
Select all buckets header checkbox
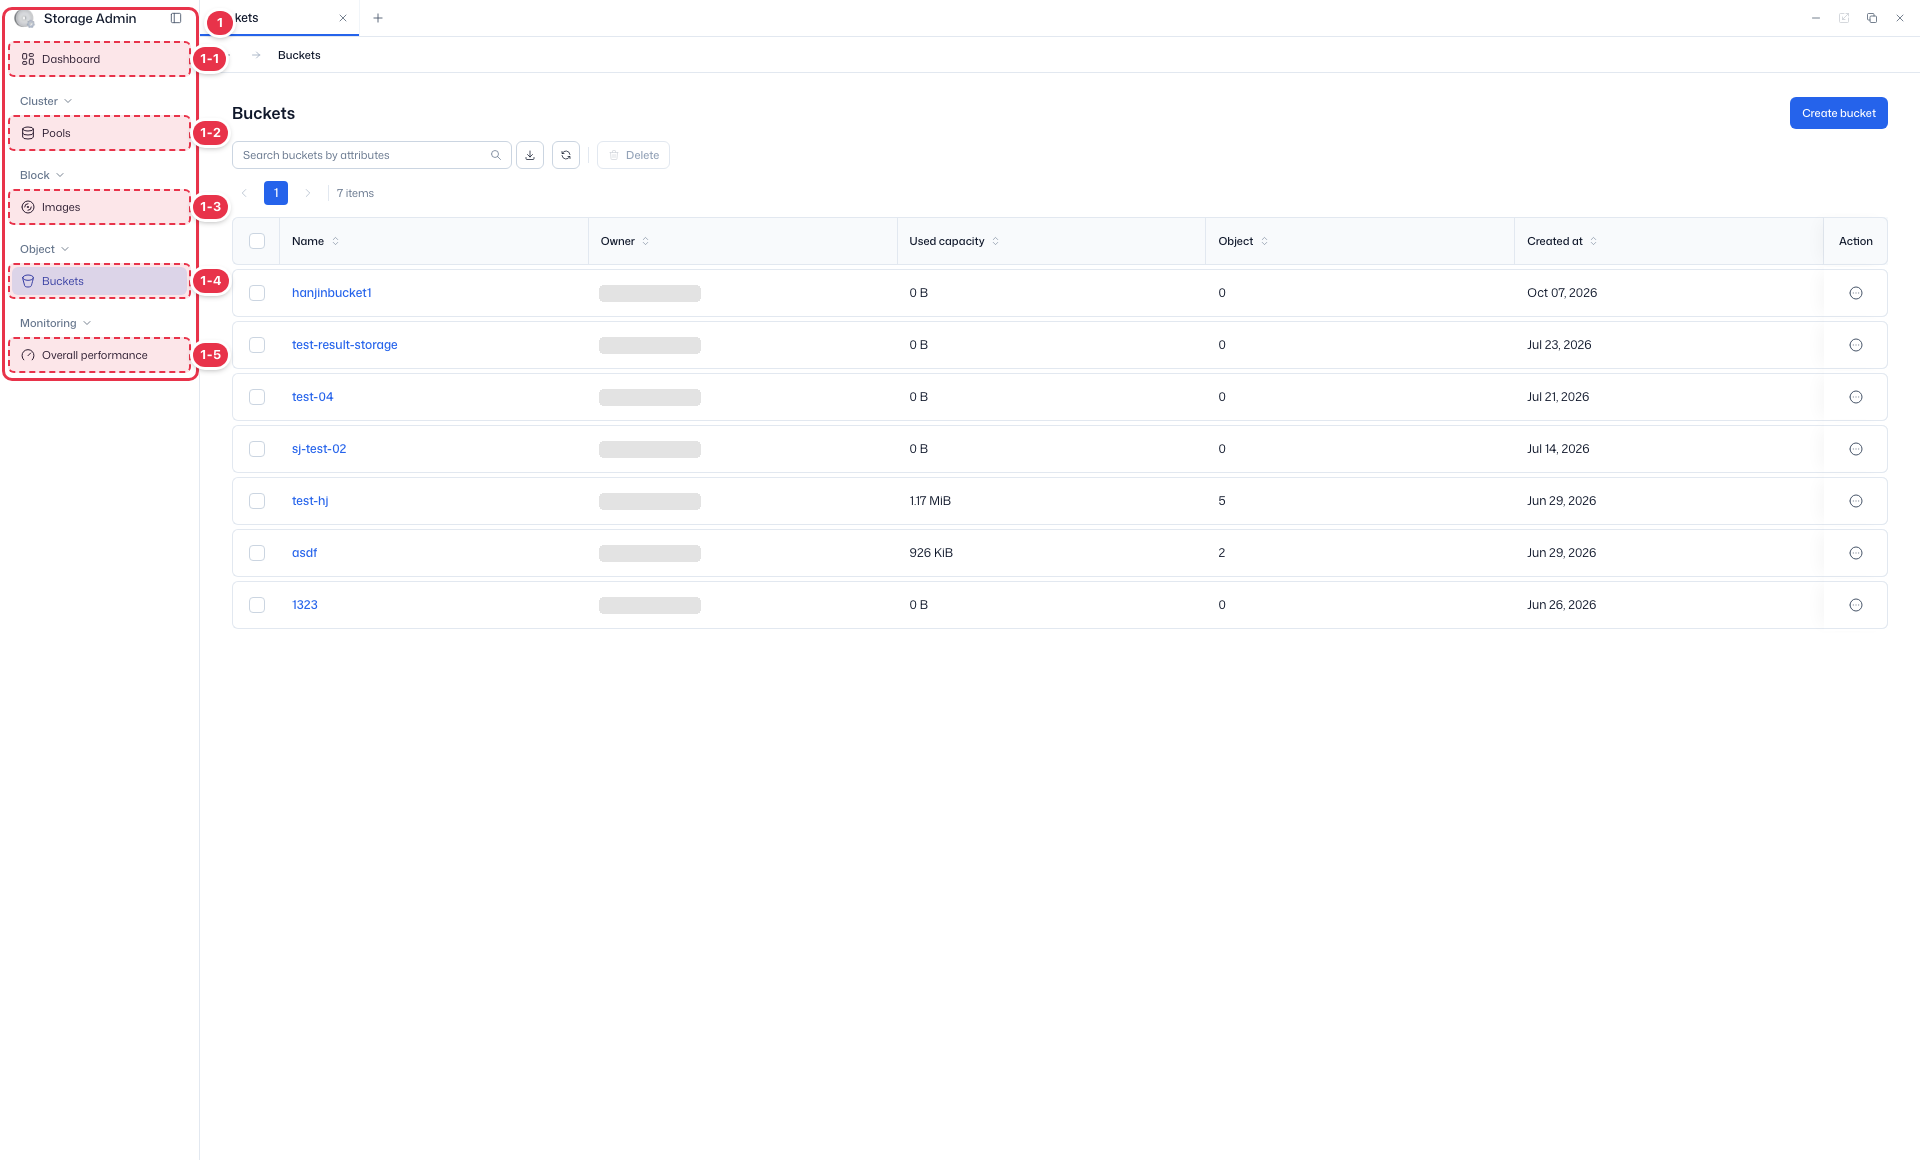[x=257, y=241]
